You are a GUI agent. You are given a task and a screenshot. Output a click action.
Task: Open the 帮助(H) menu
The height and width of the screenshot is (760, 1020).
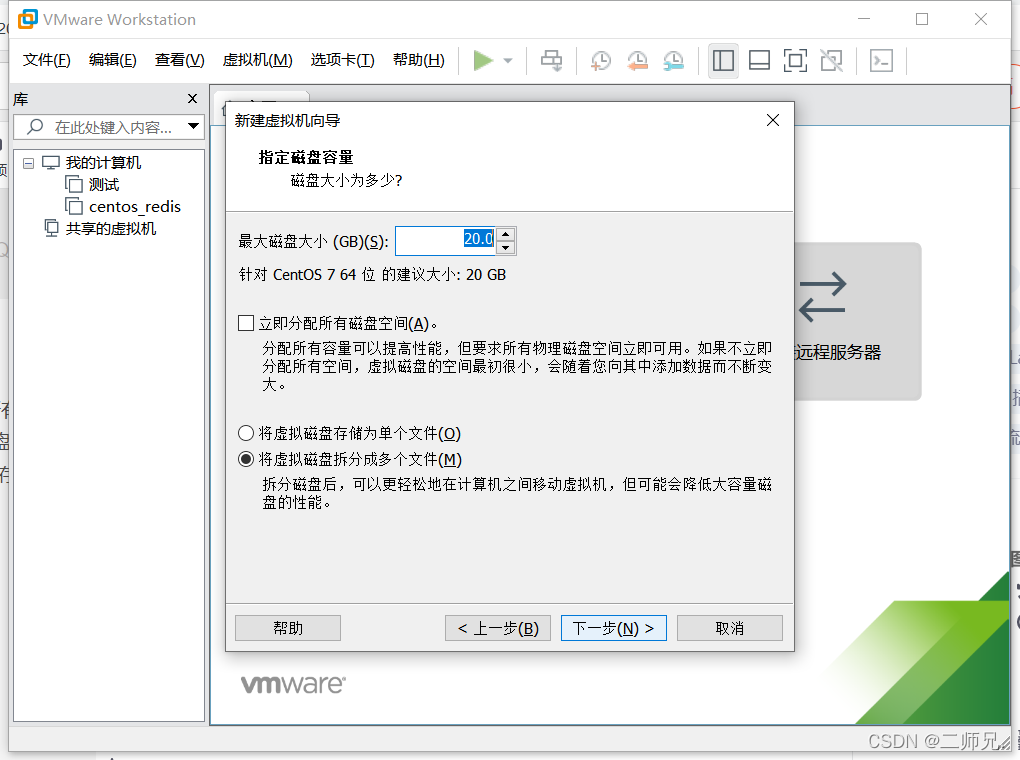(418, 59)
